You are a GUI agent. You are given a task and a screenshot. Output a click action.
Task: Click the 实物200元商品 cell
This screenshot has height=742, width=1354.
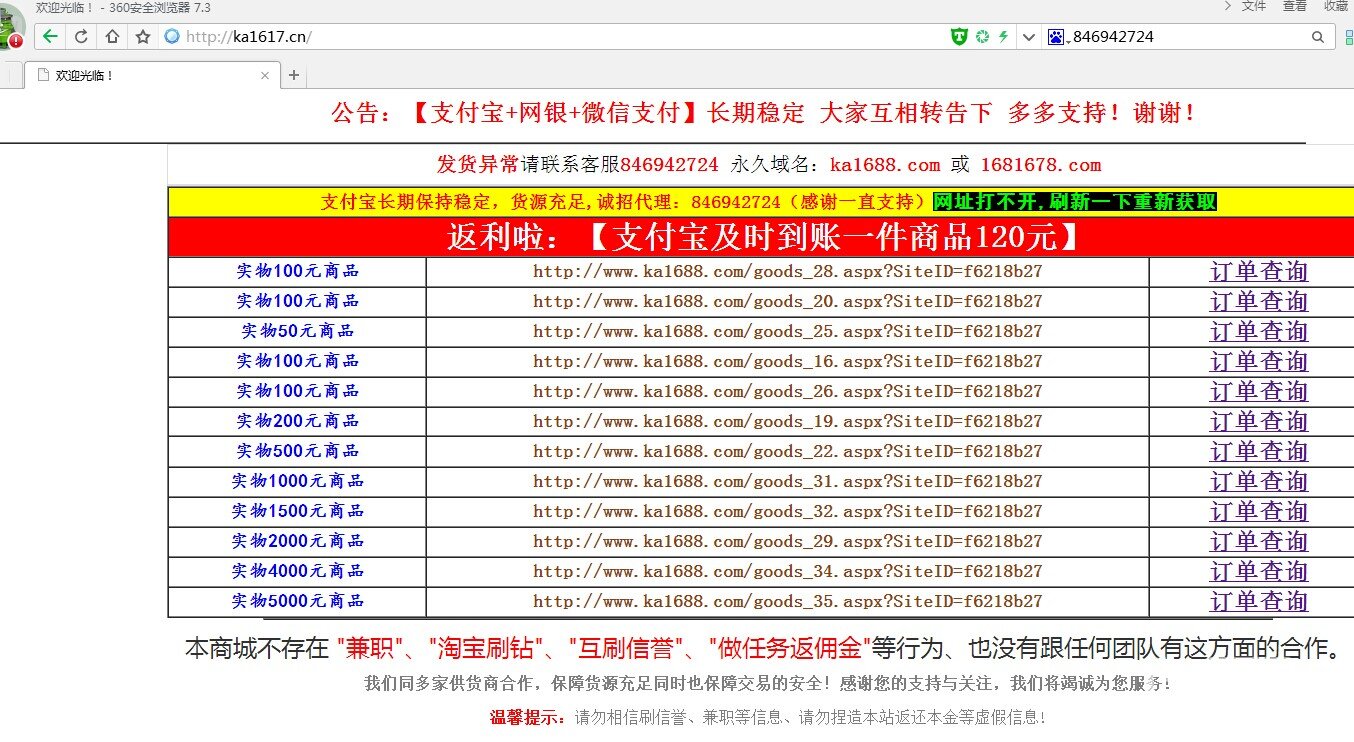tap(298, 421)
